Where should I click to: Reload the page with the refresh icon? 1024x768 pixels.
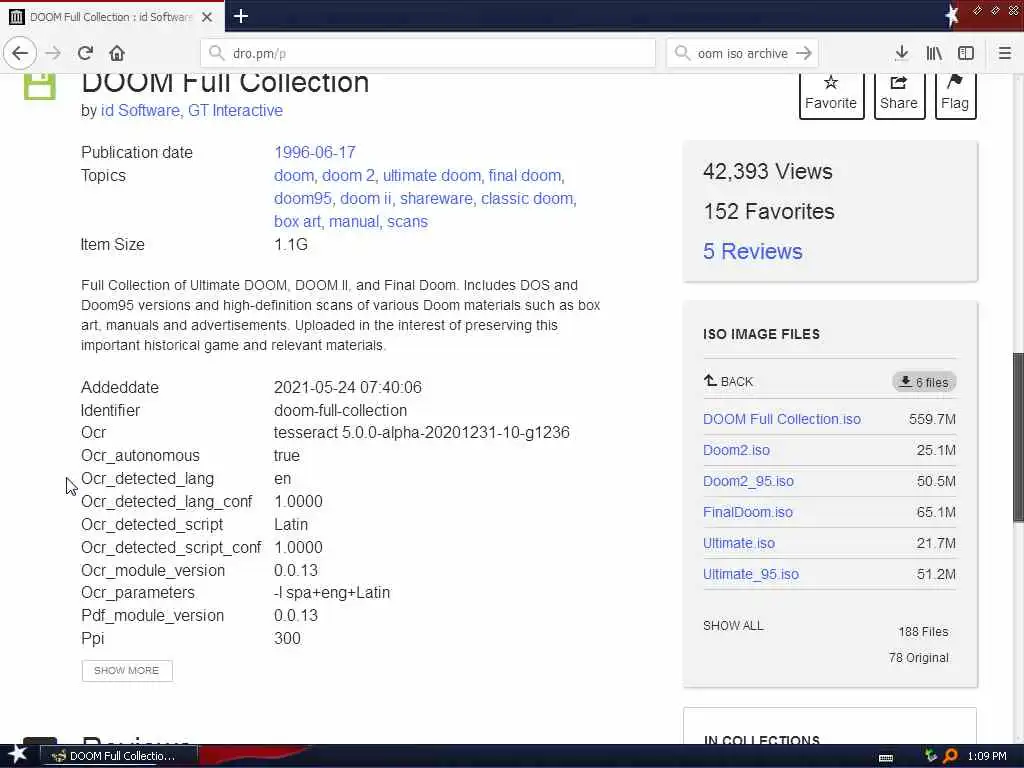pos(85,54)
